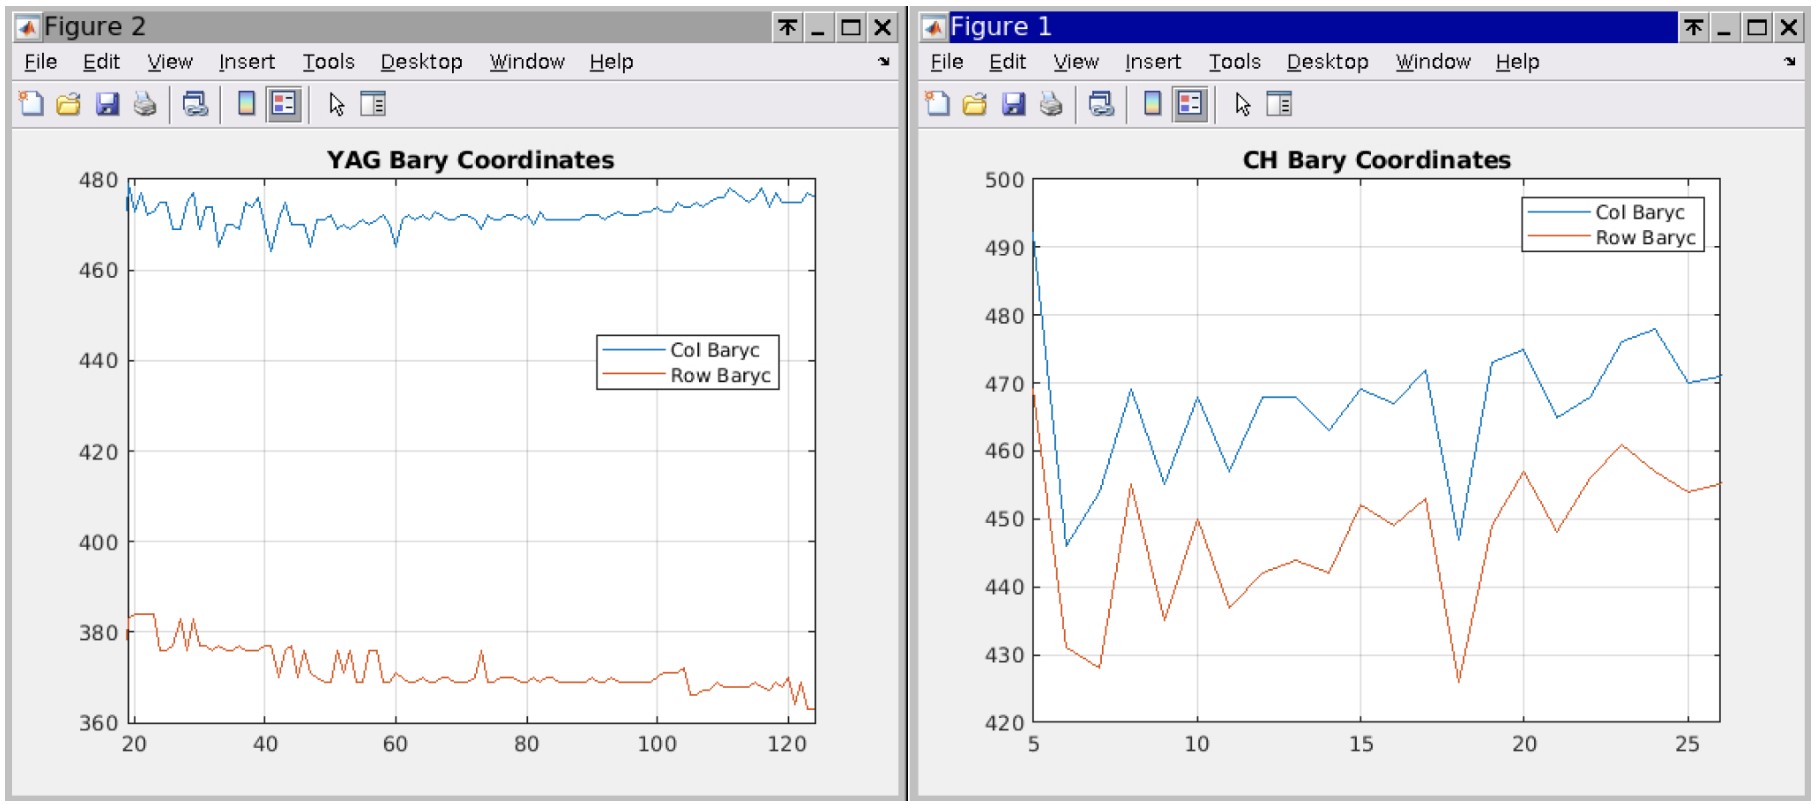Click the Figure 1 title bar
This screenshot has width=1816, height=804.
(1300, 27)
